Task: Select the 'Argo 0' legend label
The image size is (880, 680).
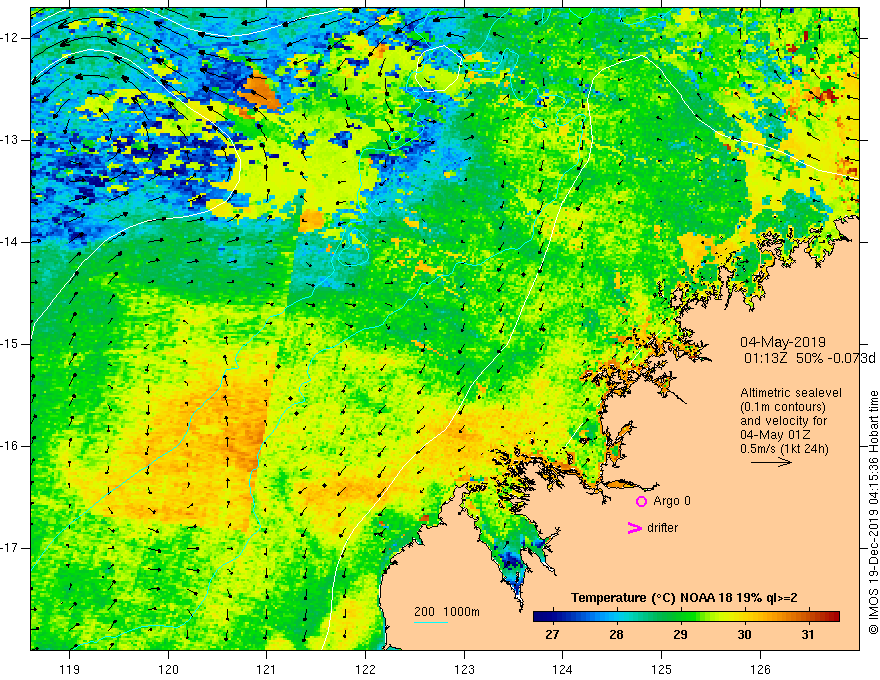Action: point(672,500)
